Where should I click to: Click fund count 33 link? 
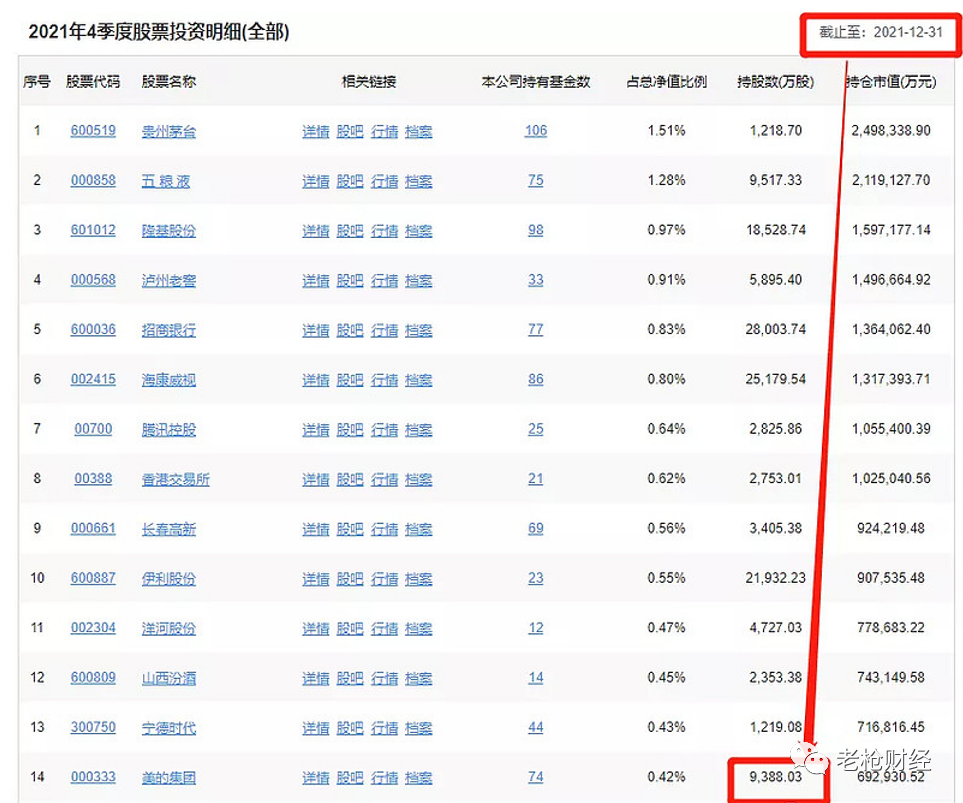[x=536, y=280]
